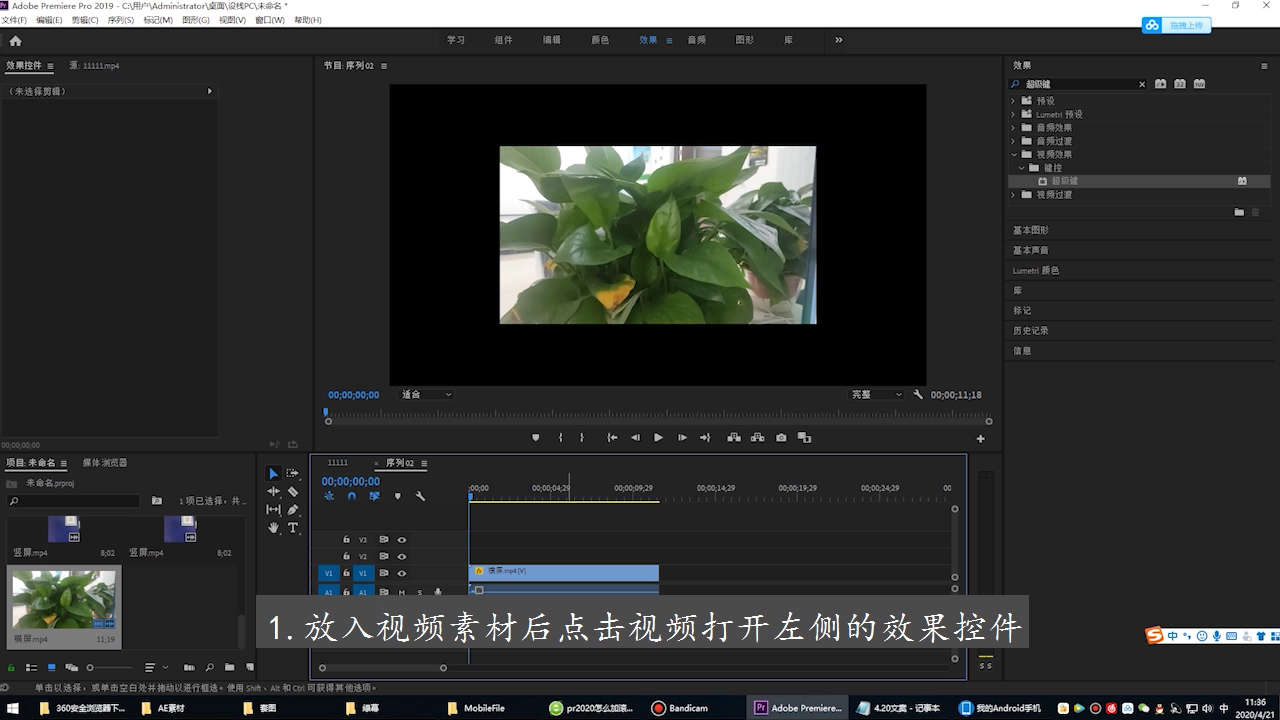1280x720 pixels.
Task: Create new custom bin in Effects
Action: [x=1239, y=212]
